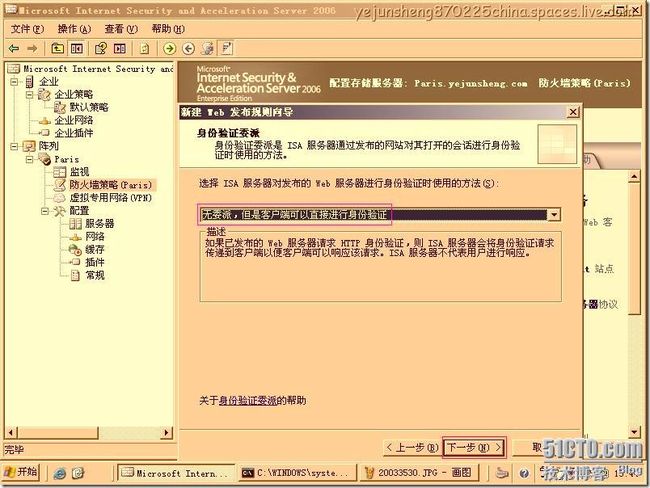650x488 pixels.
Task: Open 监视 in the tree
Action: [79, 172]
